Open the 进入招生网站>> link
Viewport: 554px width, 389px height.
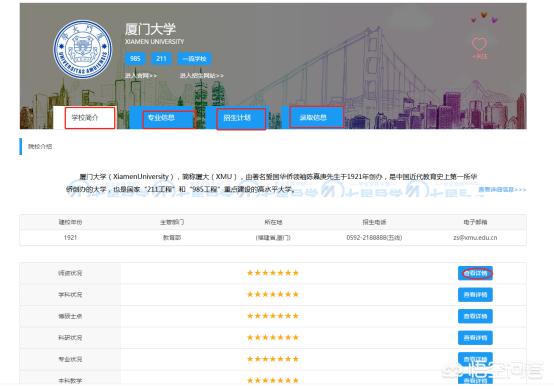click(201, 76)
